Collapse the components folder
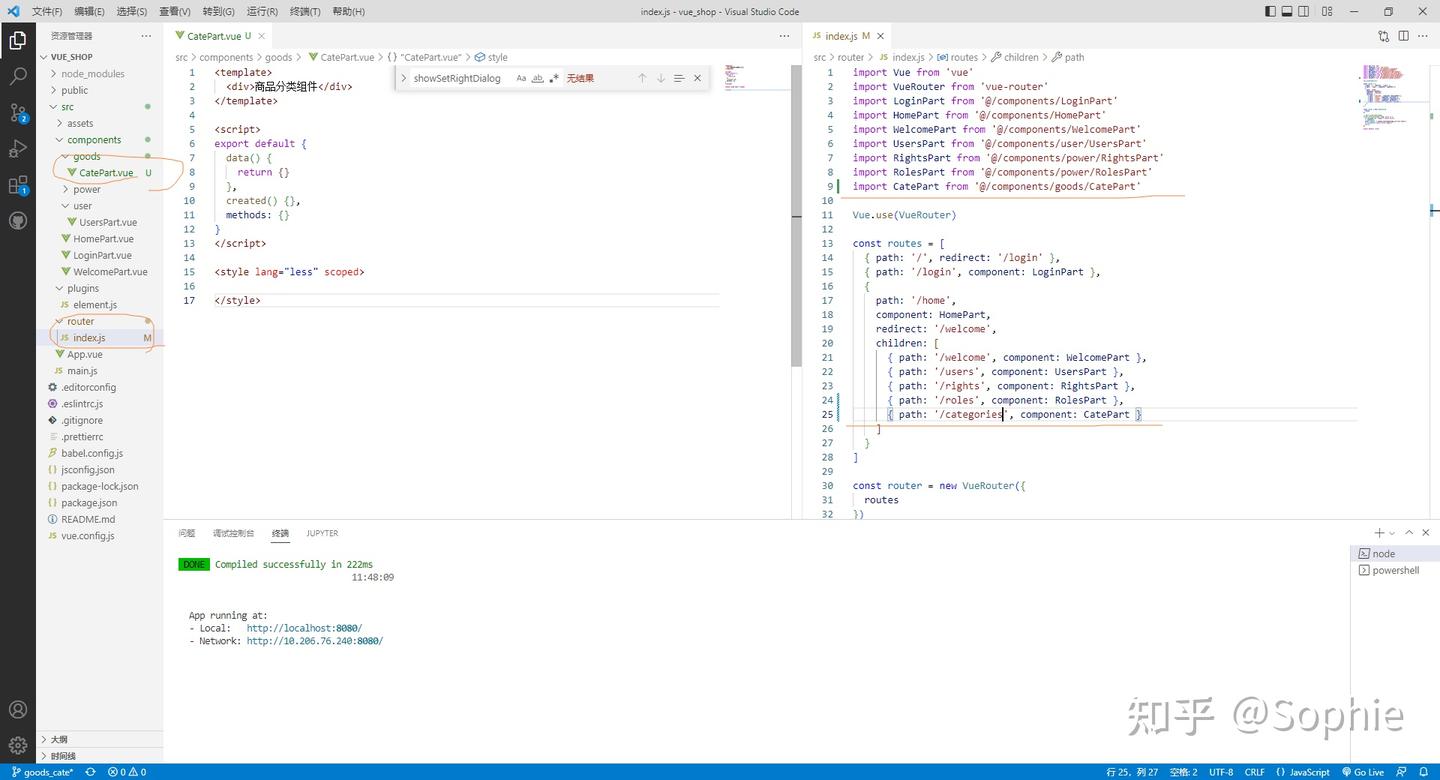 (x=94, y=140)
